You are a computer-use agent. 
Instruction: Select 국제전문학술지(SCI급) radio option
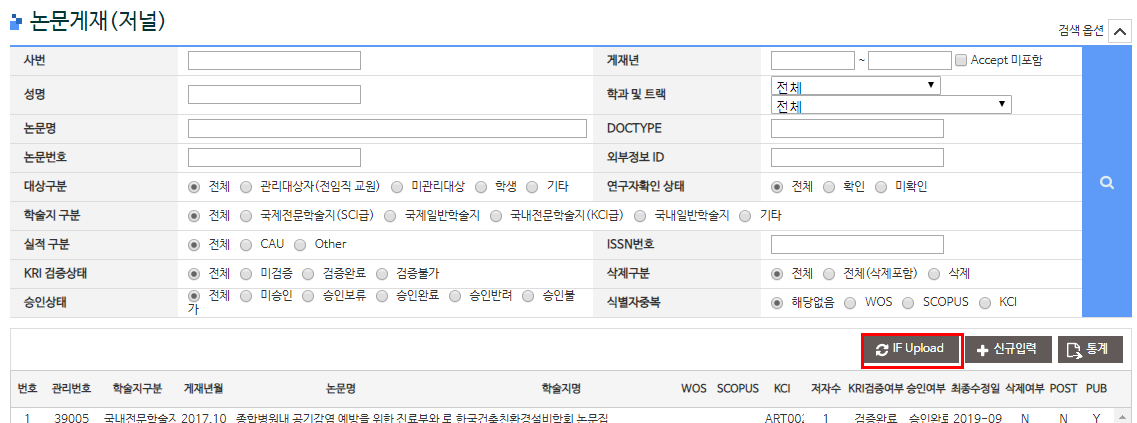[x=246, y=215]
